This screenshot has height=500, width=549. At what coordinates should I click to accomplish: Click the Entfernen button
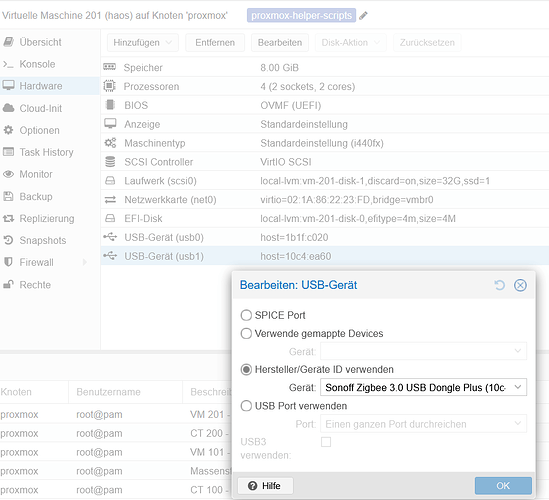click(215, 43)
